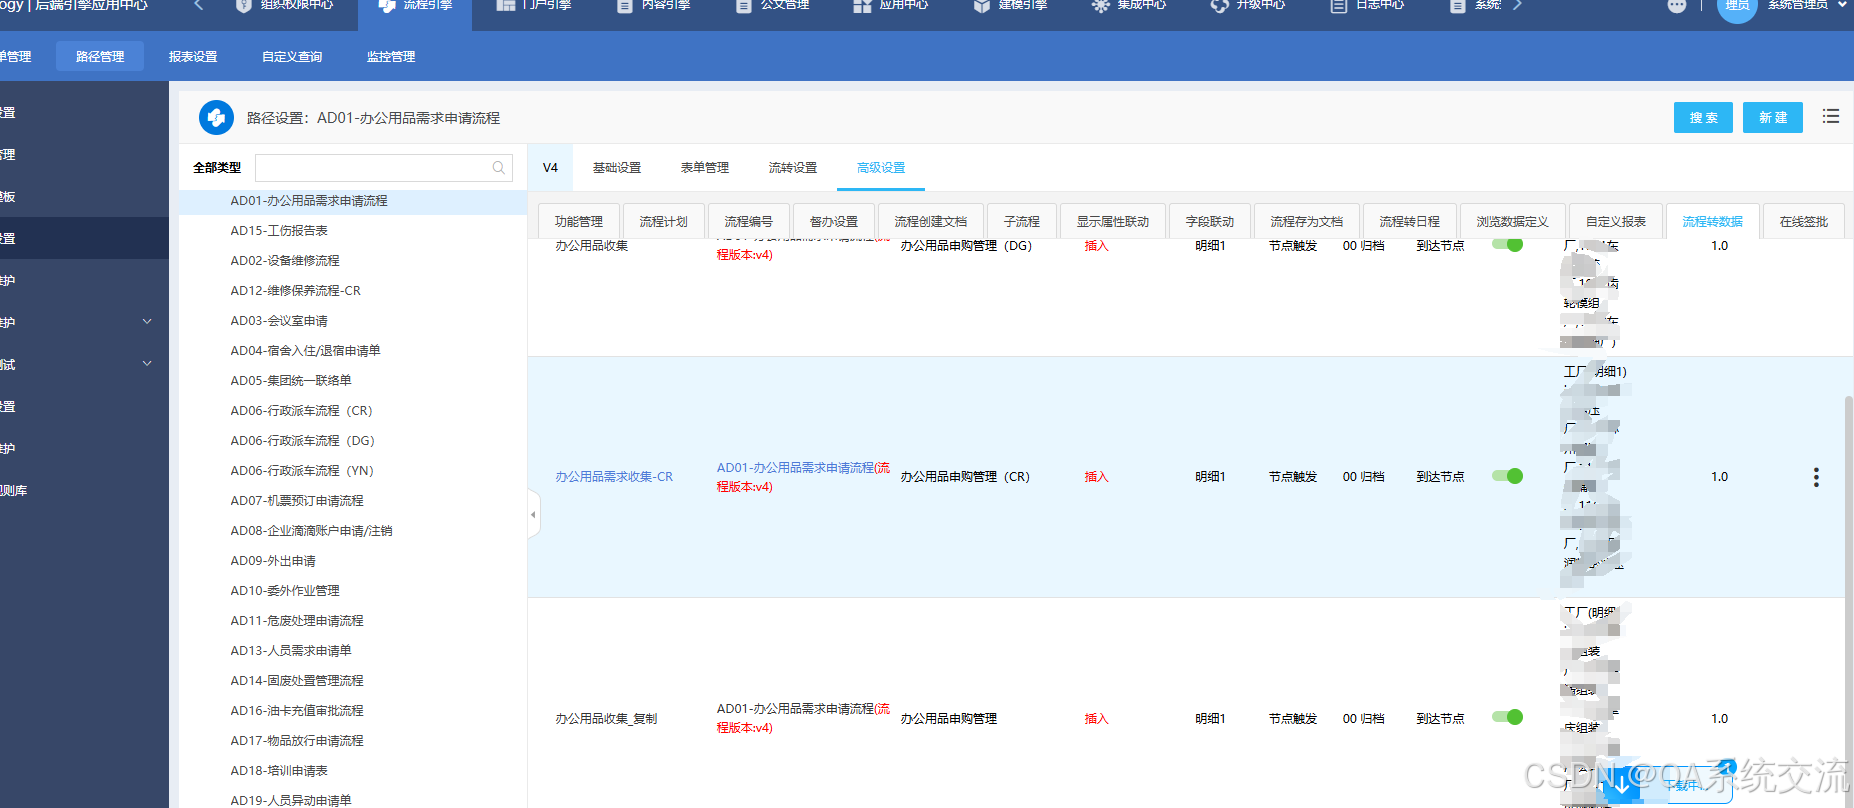Click the 全部类型 label above the tree
The image size is (1854, 808).
[217, 168]
